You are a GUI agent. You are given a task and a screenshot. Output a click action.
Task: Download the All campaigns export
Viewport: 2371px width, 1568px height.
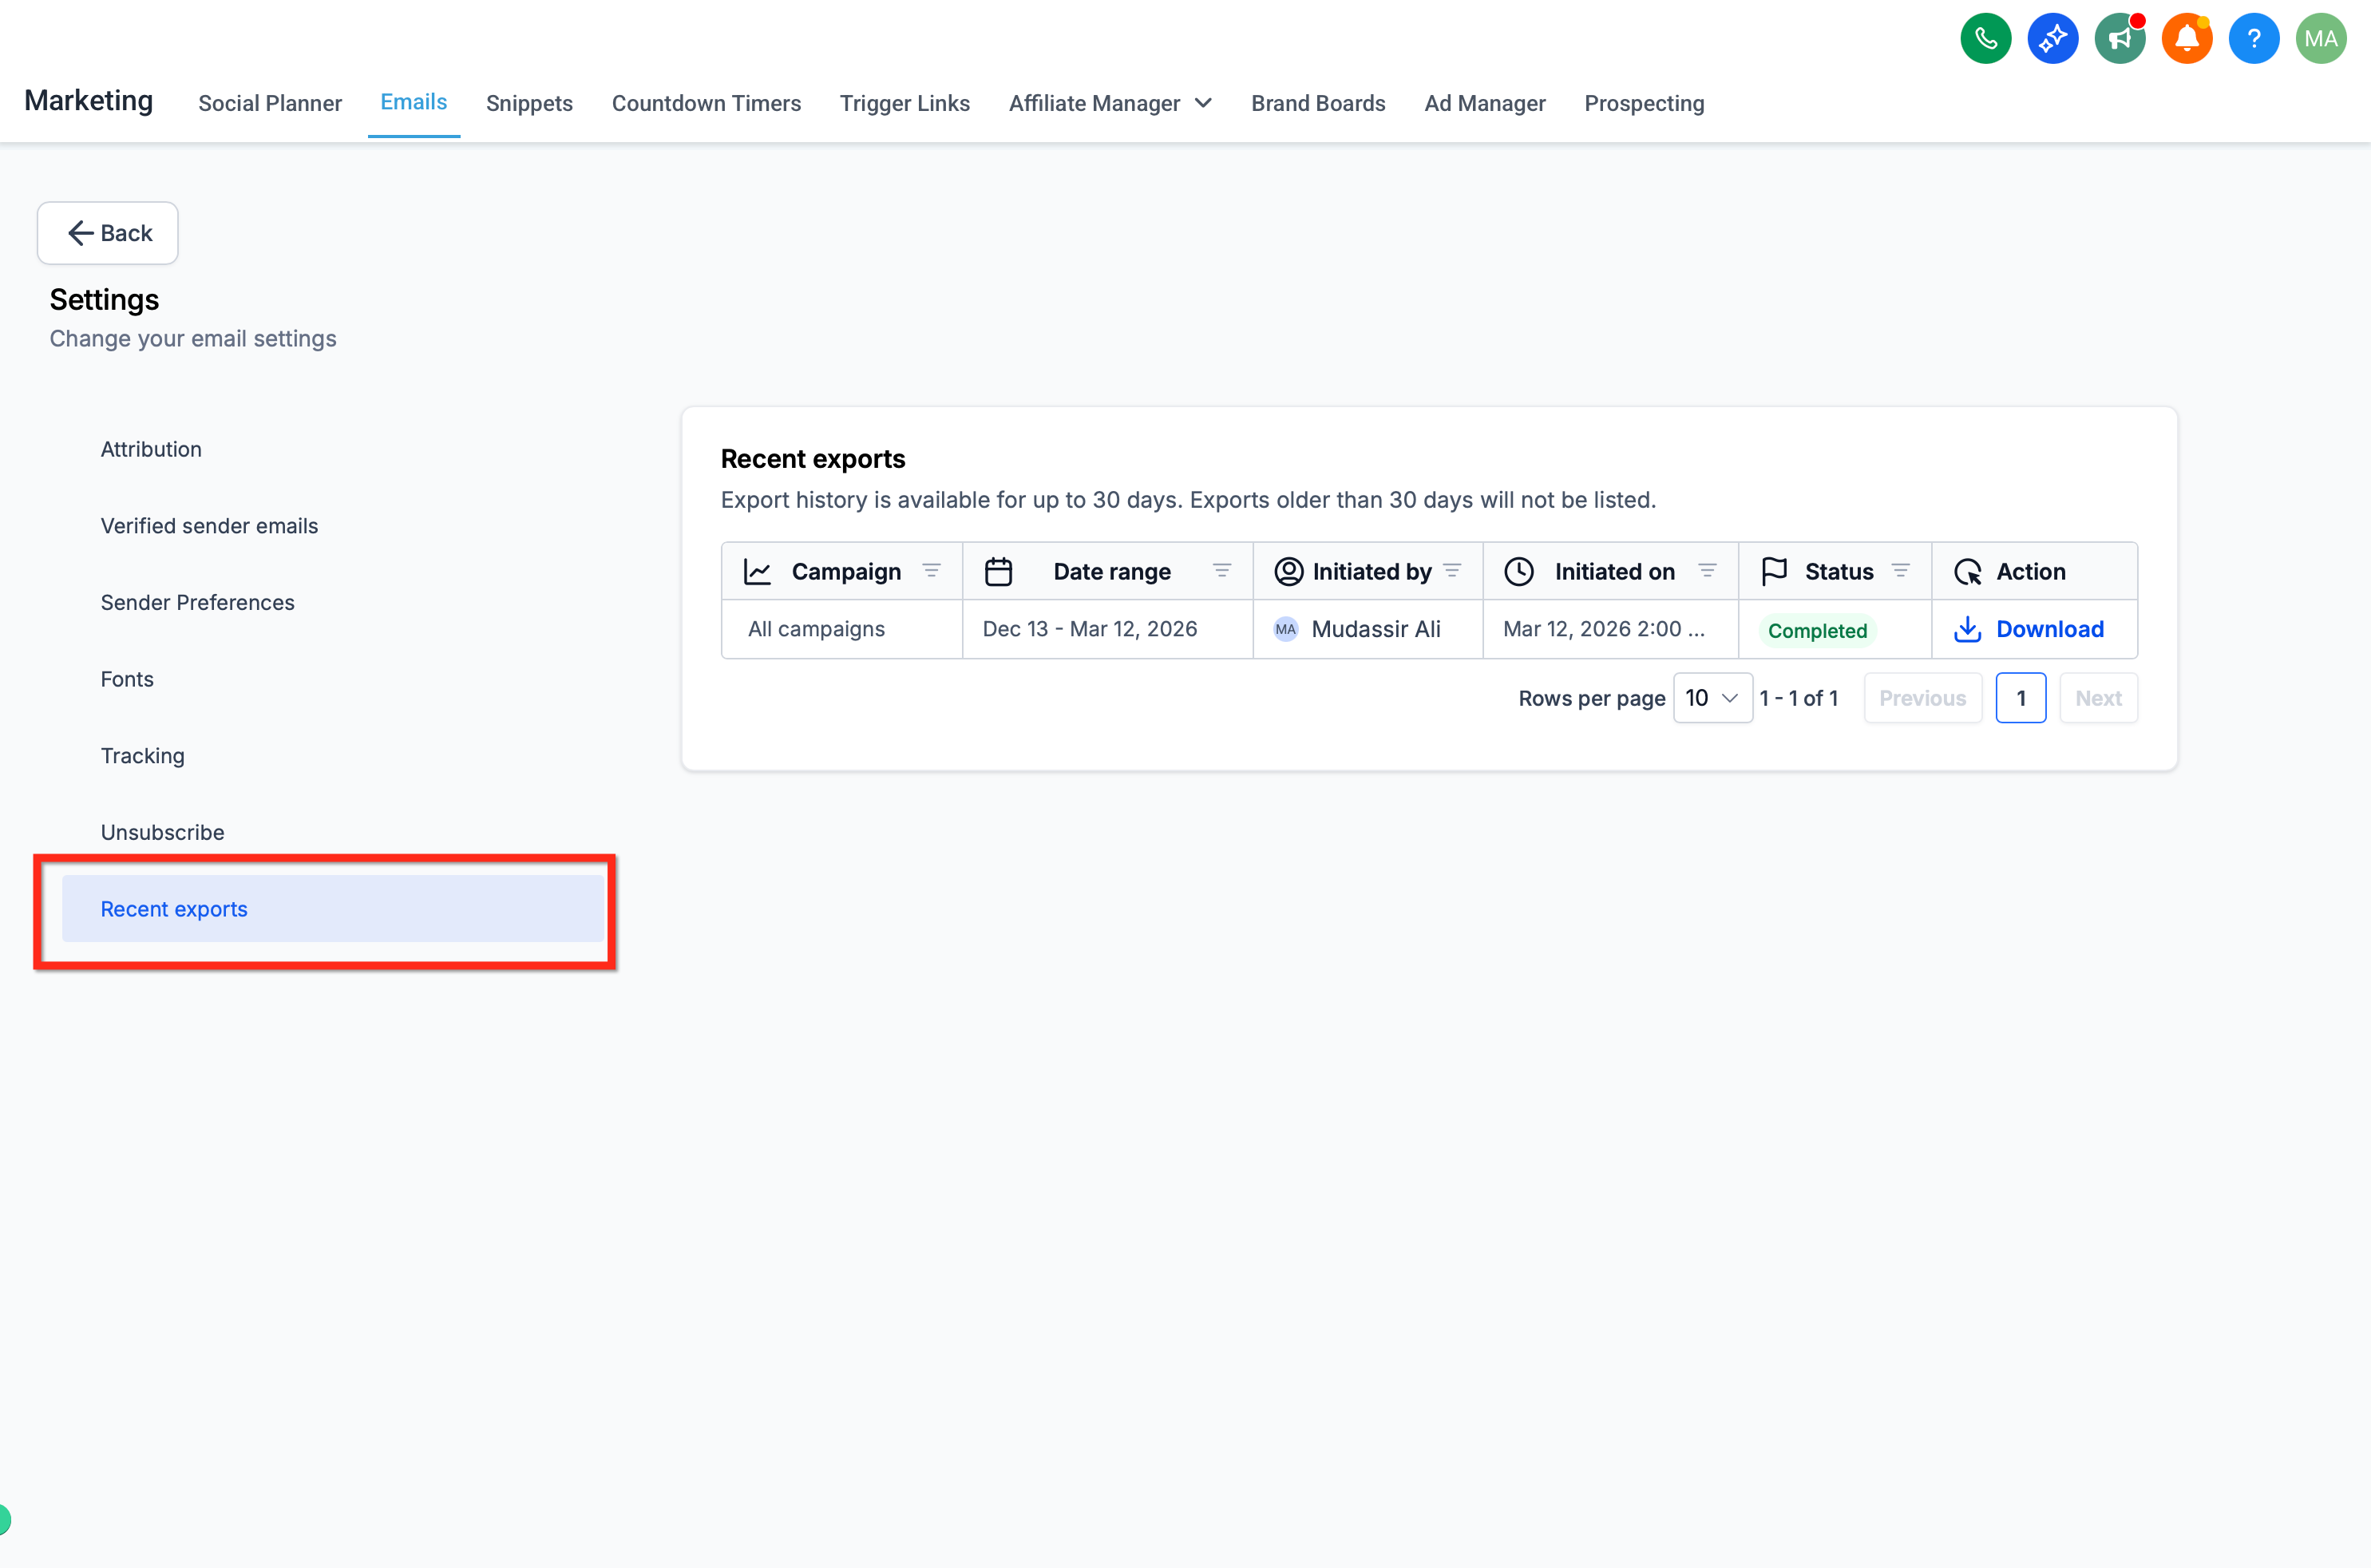click(2030, 629)
